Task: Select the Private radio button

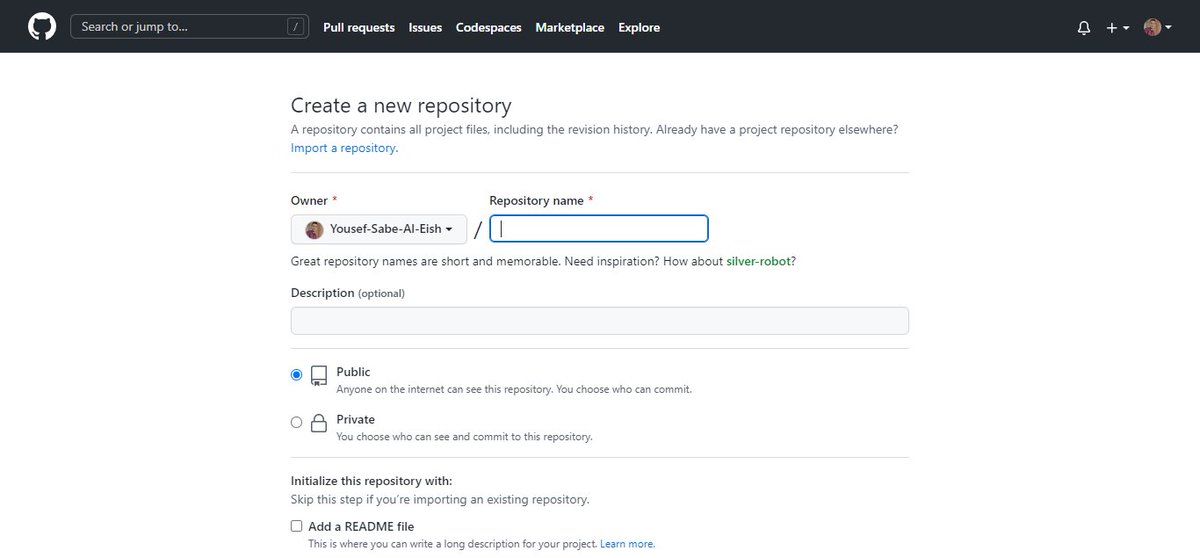Action: (x=296, y=422)
